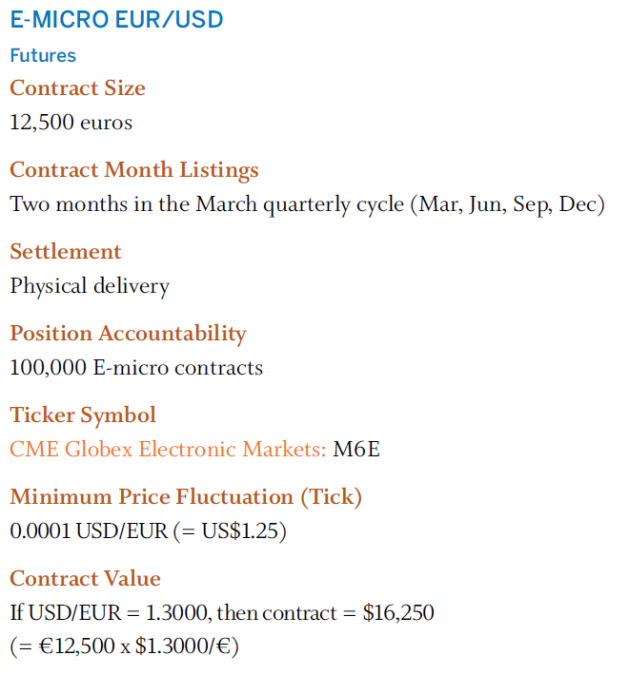Select the Minimum Price Fluctuation (Tick) heading
Image resolution: width=632 pixels, height=675 pixels.
(186, 496)
